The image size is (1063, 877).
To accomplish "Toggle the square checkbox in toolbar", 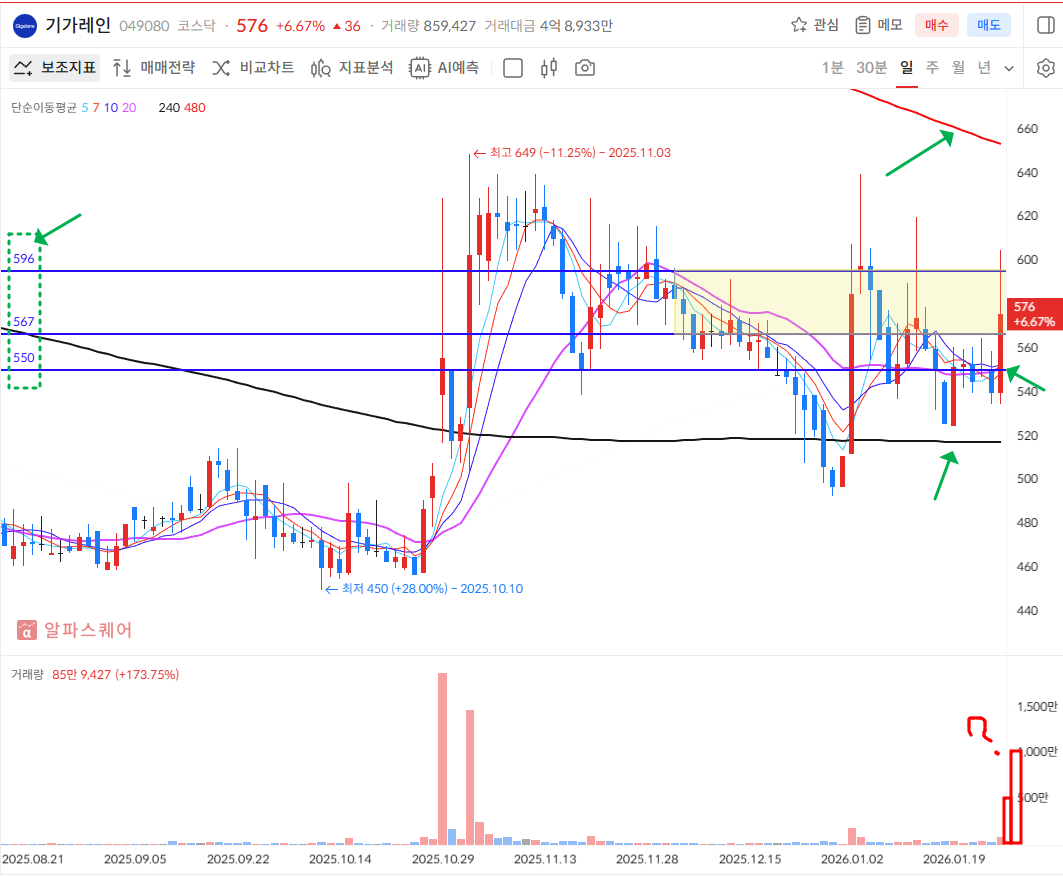I will tap(513, 68).
